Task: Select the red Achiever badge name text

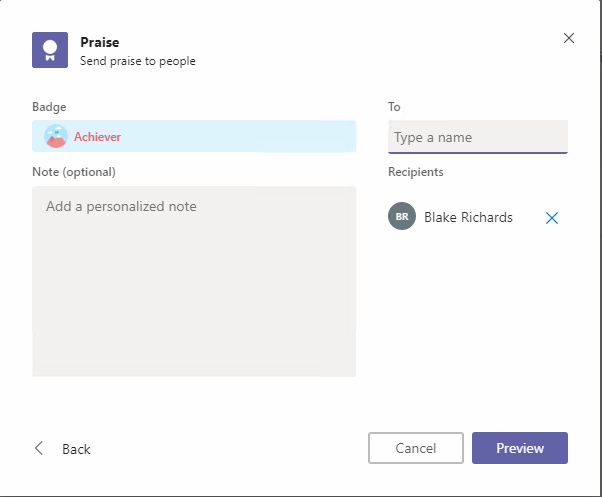Action: pyautogui.click(x=97, y=137)
